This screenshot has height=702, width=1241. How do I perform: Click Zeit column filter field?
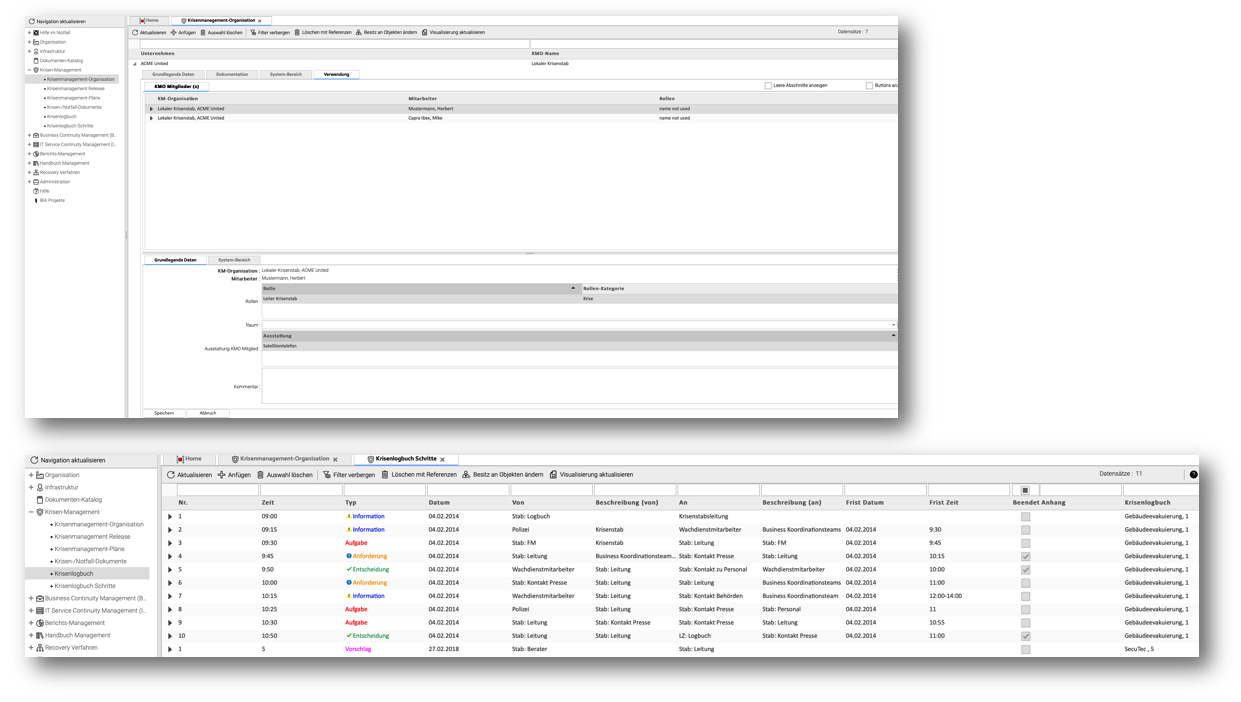[x=301, y=490]
